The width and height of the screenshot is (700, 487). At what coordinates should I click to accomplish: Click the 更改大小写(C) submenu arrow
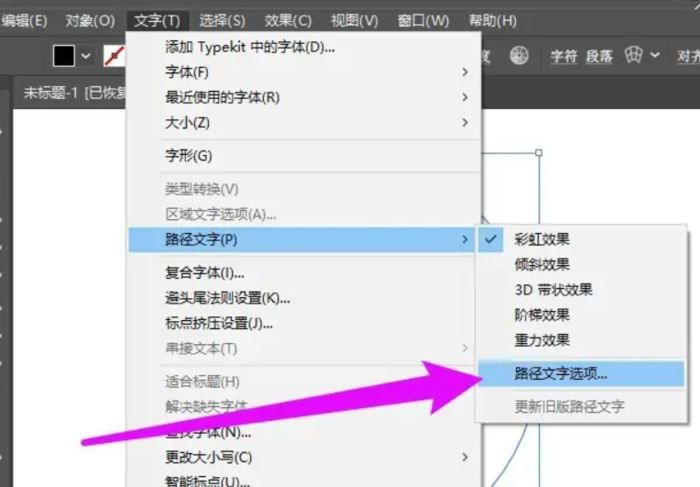[465, 457]
